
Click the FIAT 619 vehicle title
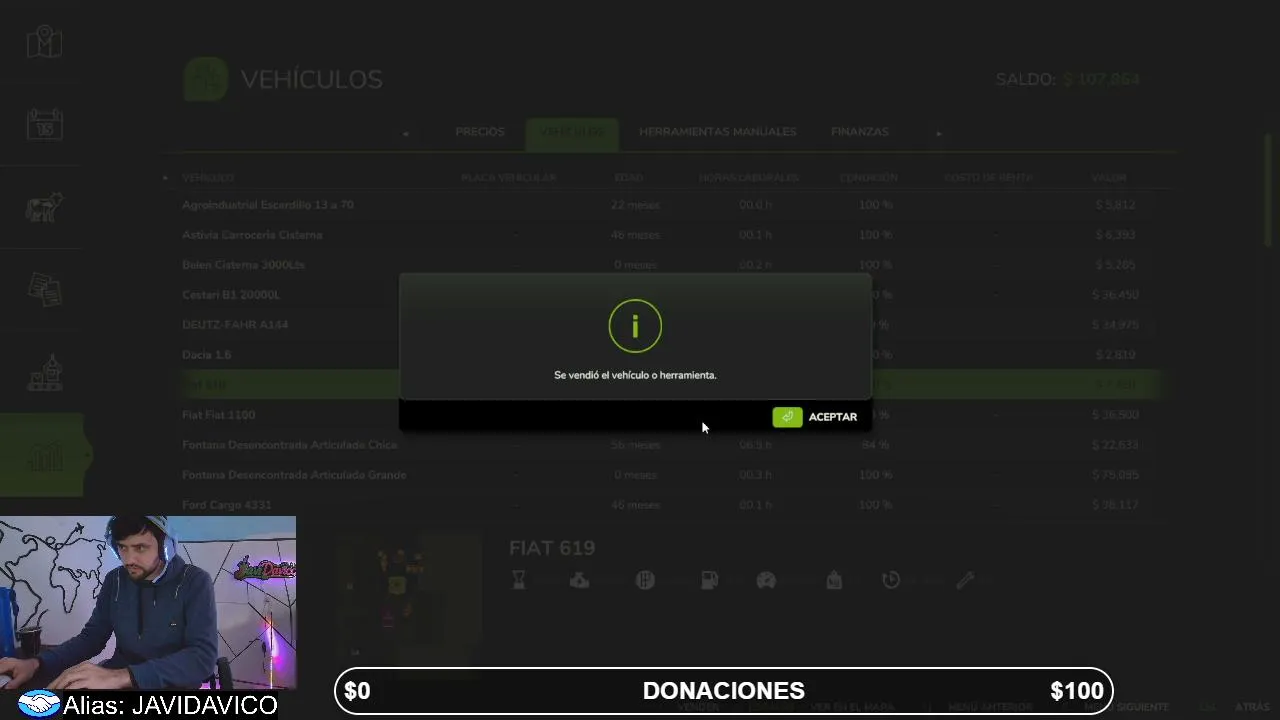[x=552, y=548]
